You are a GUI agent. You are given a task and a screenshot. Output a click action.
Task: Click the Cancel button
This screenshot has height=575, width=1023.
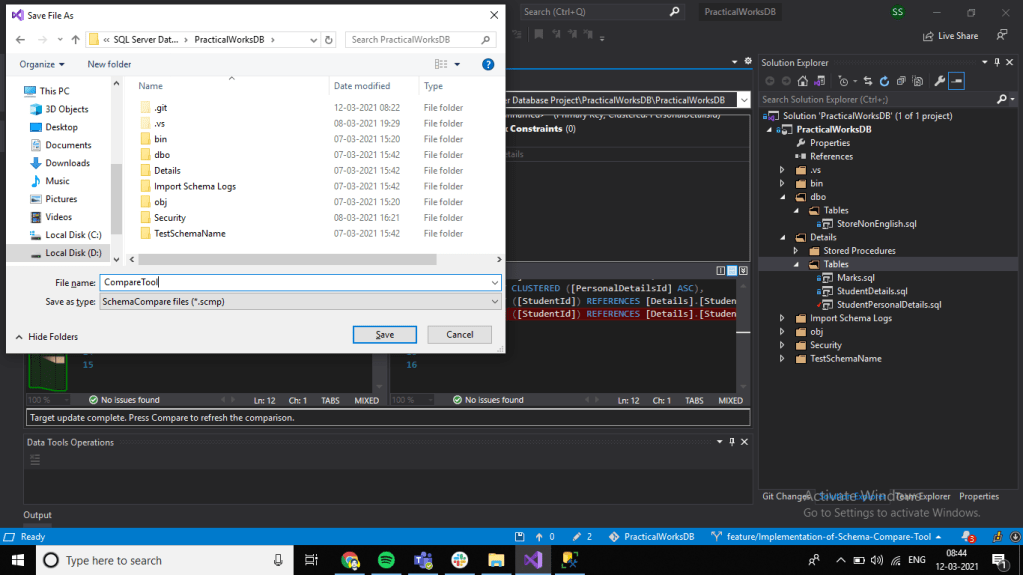click(x=459, y=334)
